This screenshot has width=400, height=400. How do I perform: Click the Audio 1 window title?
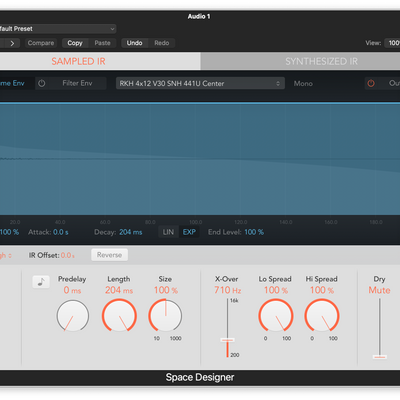click(x=199, y=16)
